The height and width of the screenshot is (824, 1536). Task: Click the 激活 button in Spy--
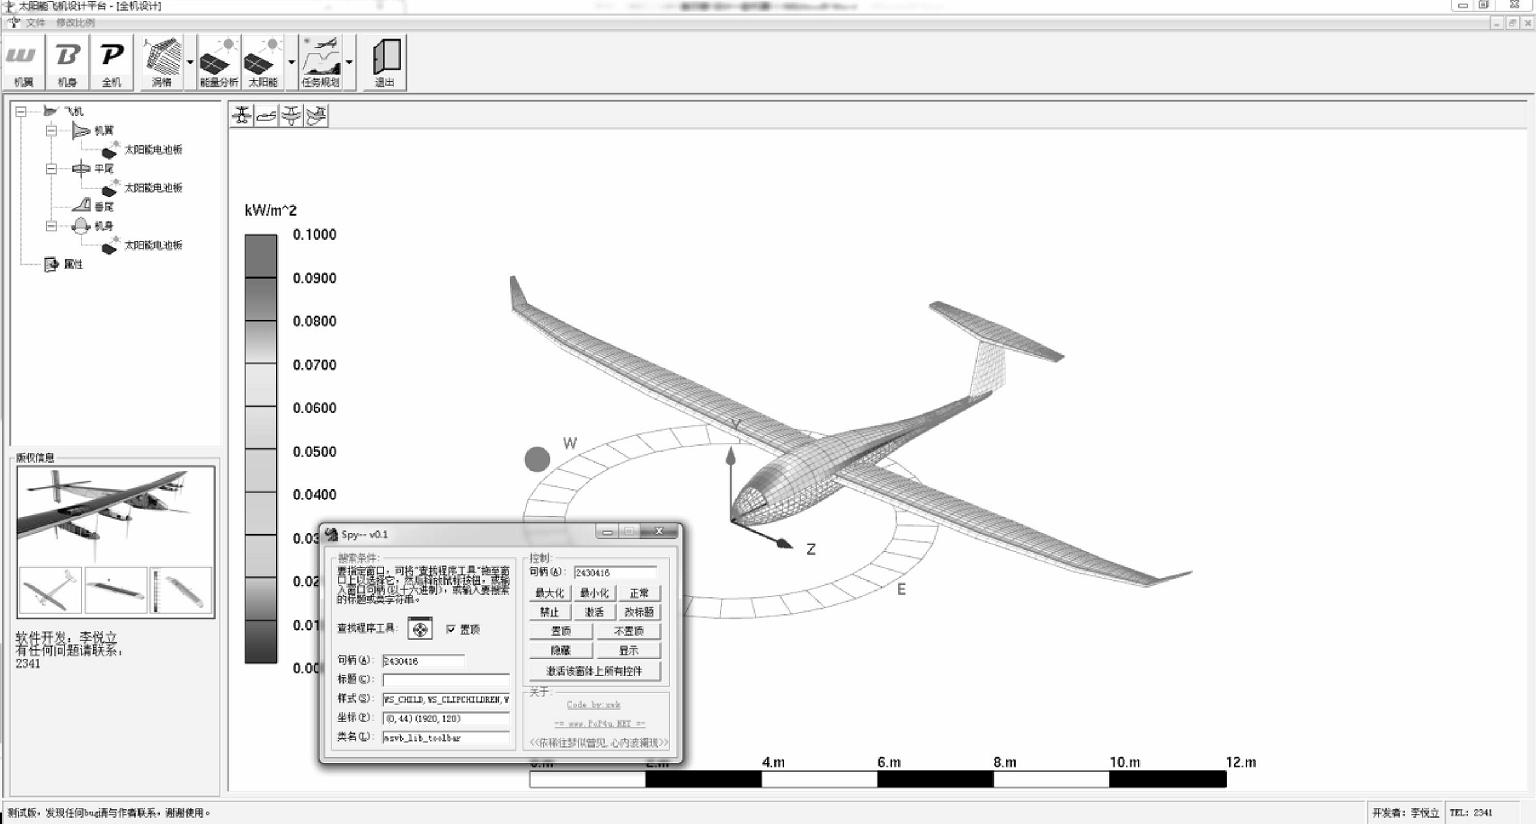click(x=594, y=612)
